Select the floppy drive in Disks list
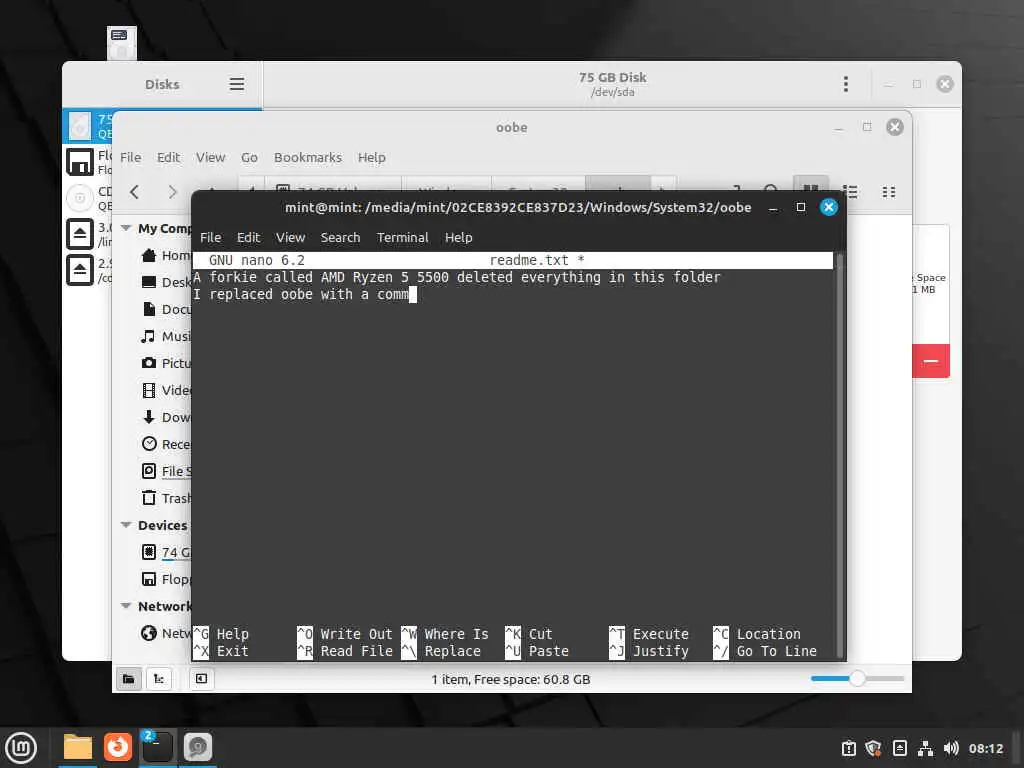This screenshot has width=1024, height=768. pyautogui.click(x=88, y=162)
